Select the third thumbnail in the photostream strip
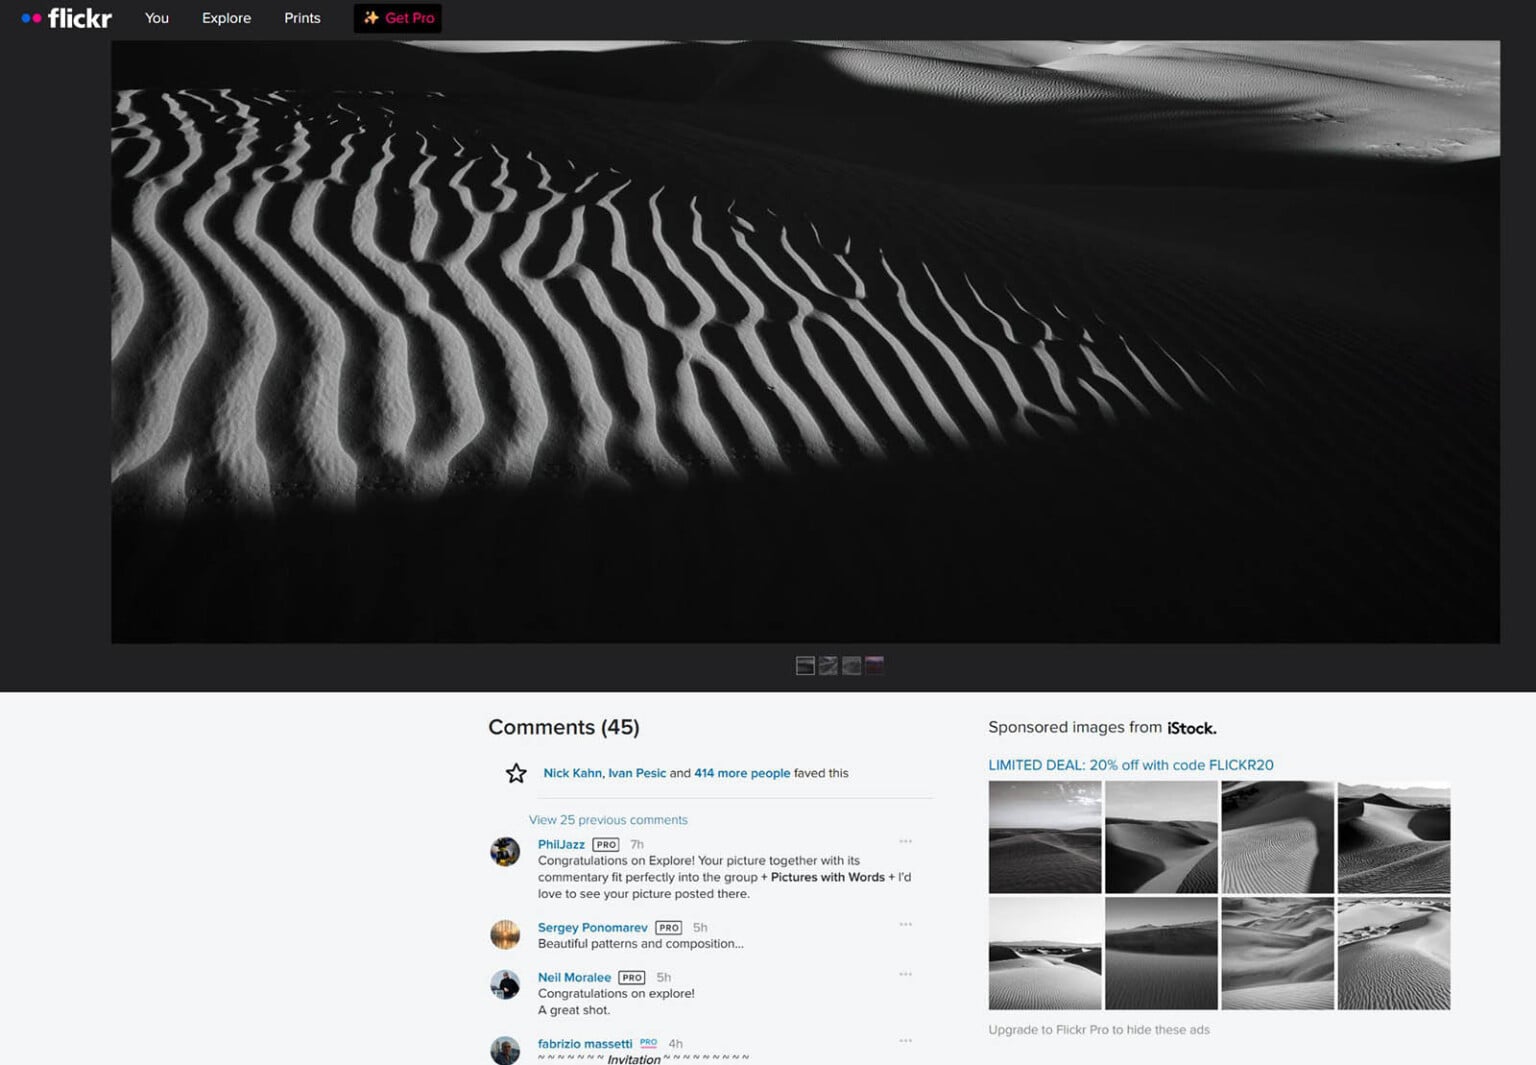 pyautogui.click(x=851, y=666)
